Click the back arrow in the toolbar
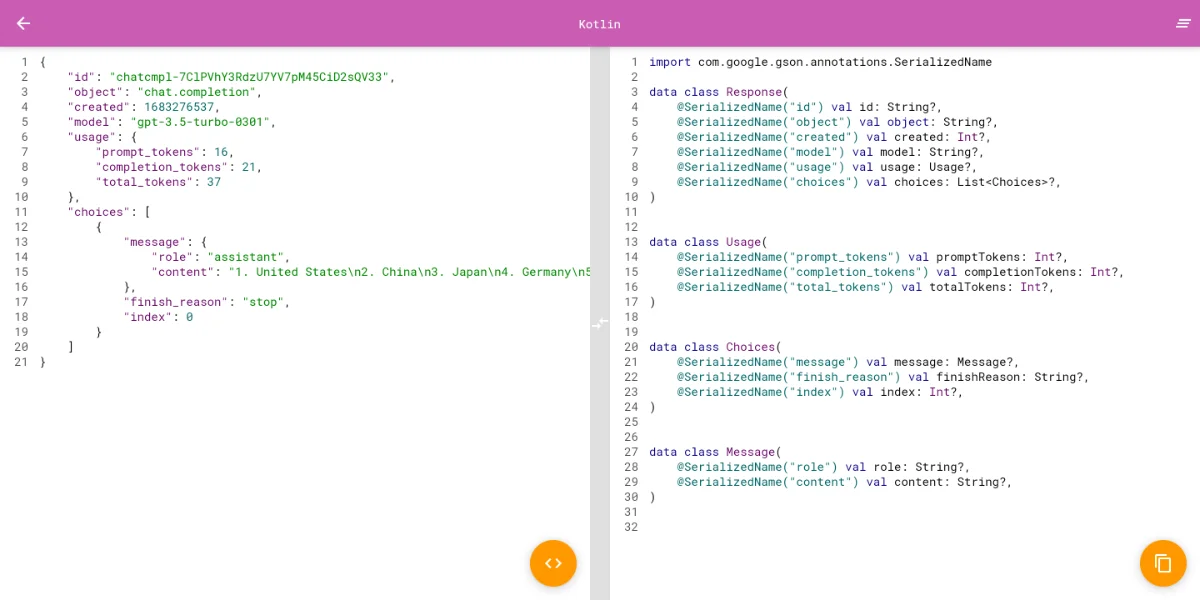1200x600 pixels. 22,23
